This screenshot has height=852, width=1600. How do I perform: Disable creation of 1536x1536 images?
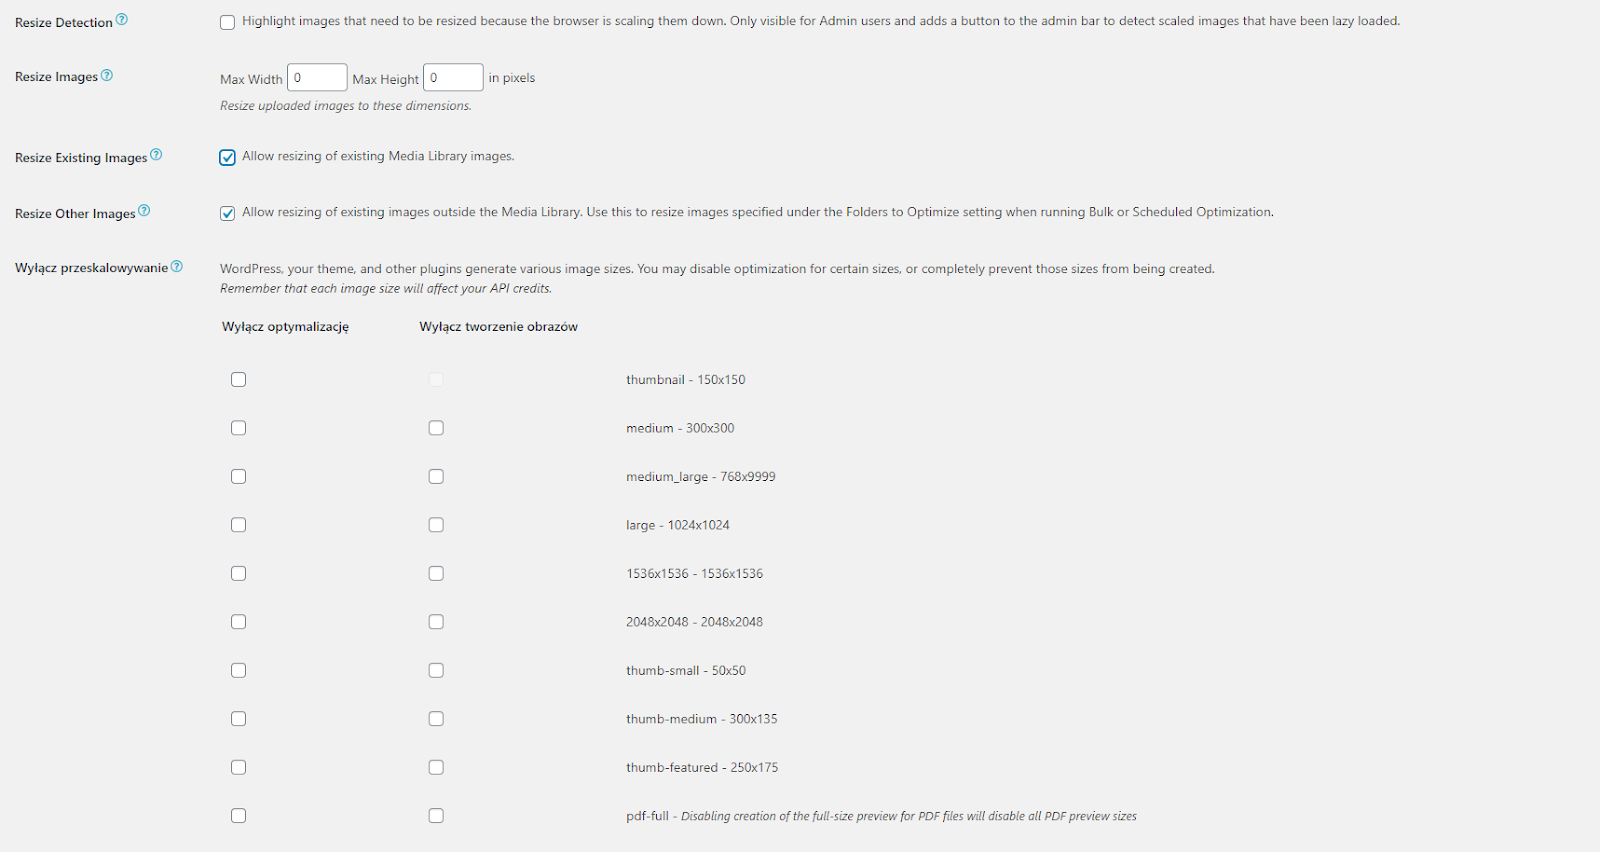[x=436, y=574]
